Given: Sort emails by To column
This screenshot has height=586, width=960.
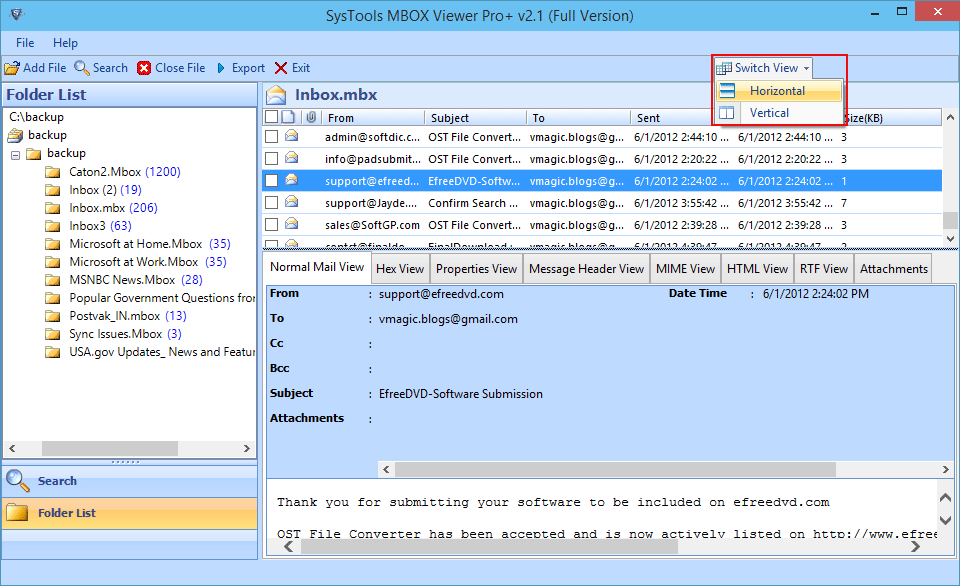Looking at the screenshot, I should tap(579, 118).
